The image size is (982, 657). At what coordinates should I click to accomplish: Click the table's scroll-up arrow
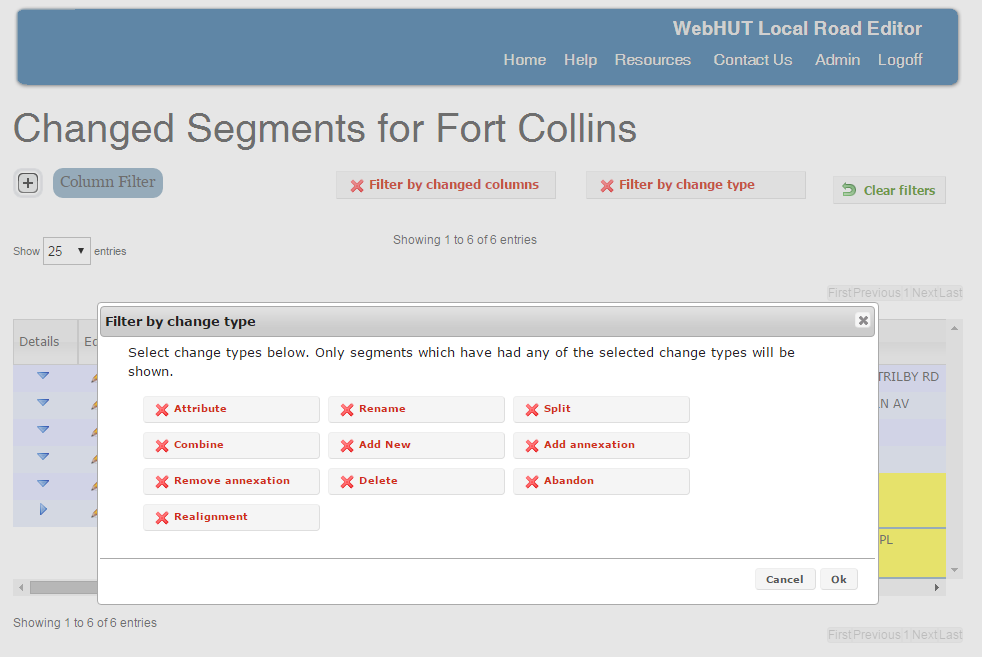tap(954, 328)
